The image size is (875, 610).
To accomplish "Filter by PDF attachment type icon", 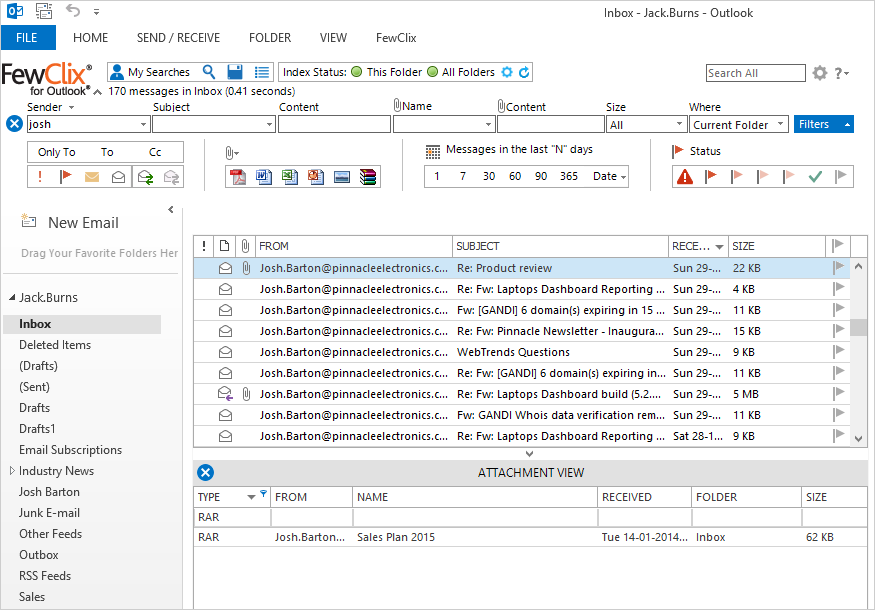I will pyautogui.click(x=238, y=177).
